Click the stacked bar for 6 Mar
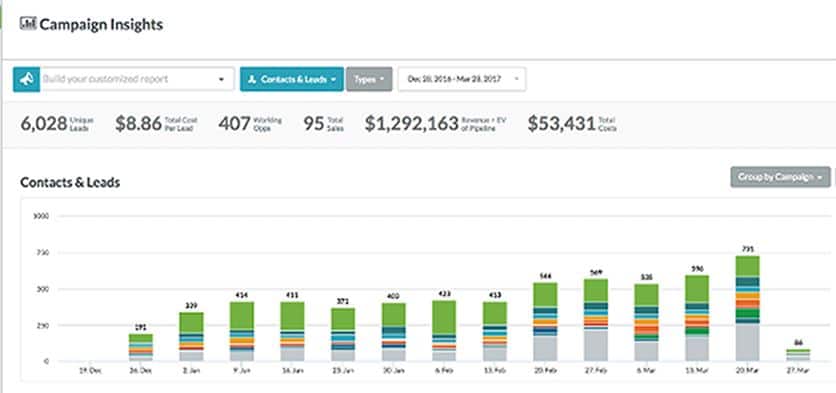Viewport: 836px width, 393px height. 646,323
